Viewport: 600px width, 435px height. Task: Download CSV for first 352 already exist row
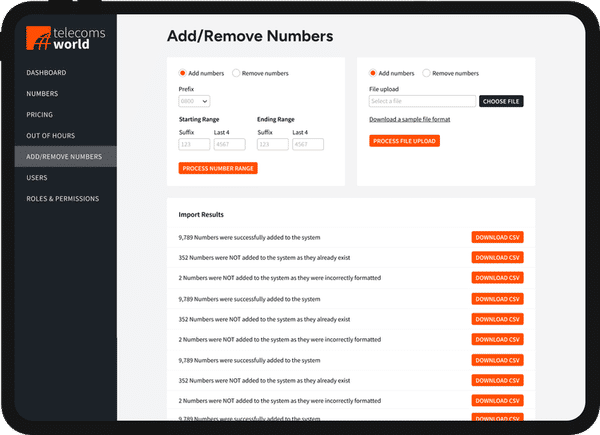tap(497, 257)
